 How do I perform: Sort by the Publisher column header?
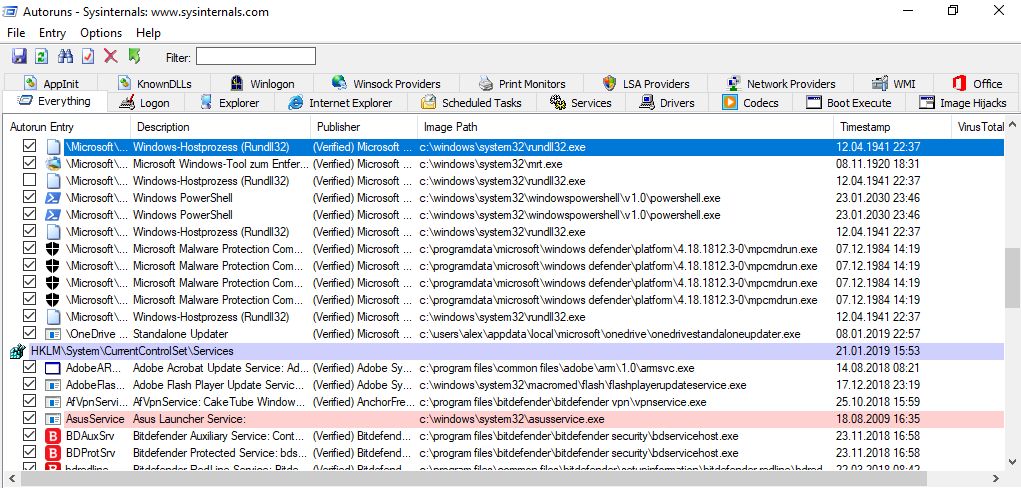363,127
